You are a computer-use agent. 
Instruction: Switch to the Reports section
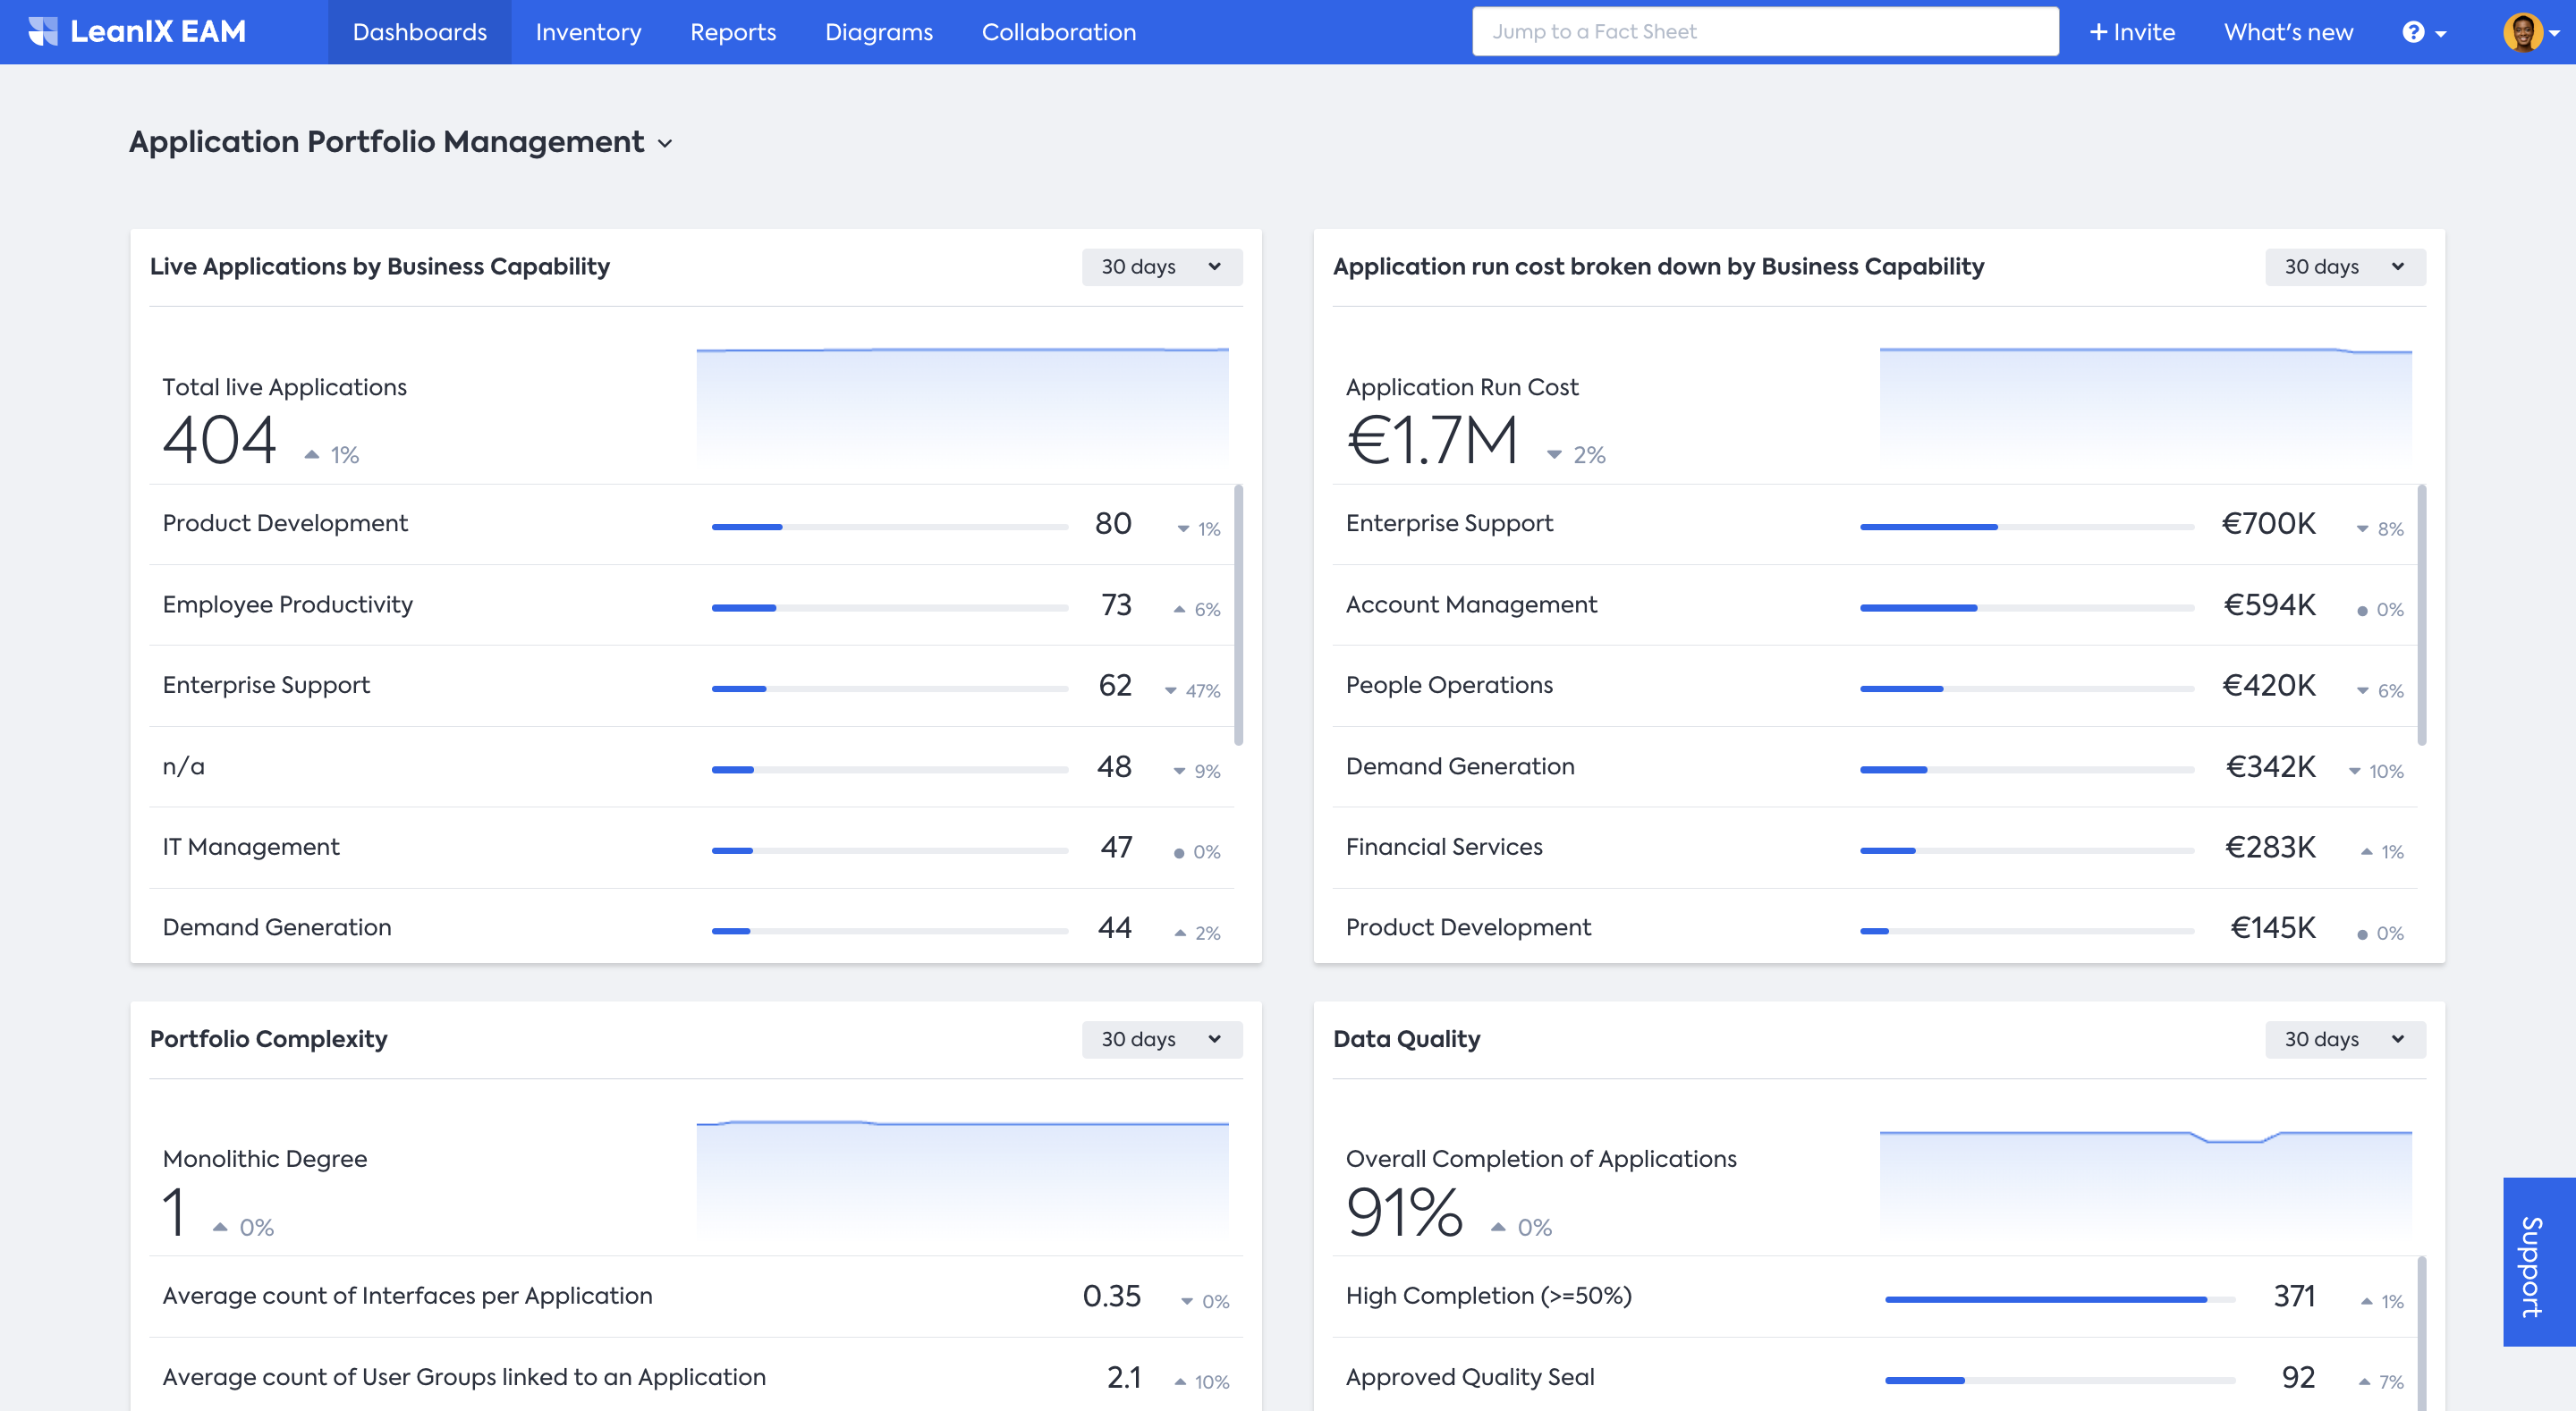point(733,32)
